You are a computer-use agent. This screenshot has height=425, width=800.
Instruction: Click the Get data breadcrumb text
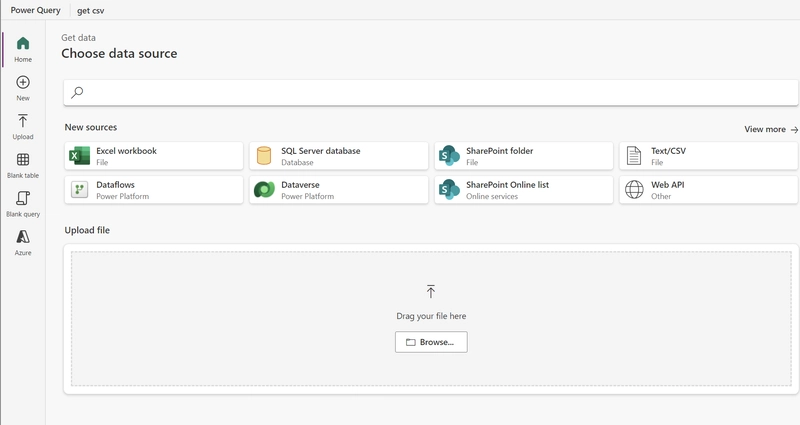tap(79, 38)
